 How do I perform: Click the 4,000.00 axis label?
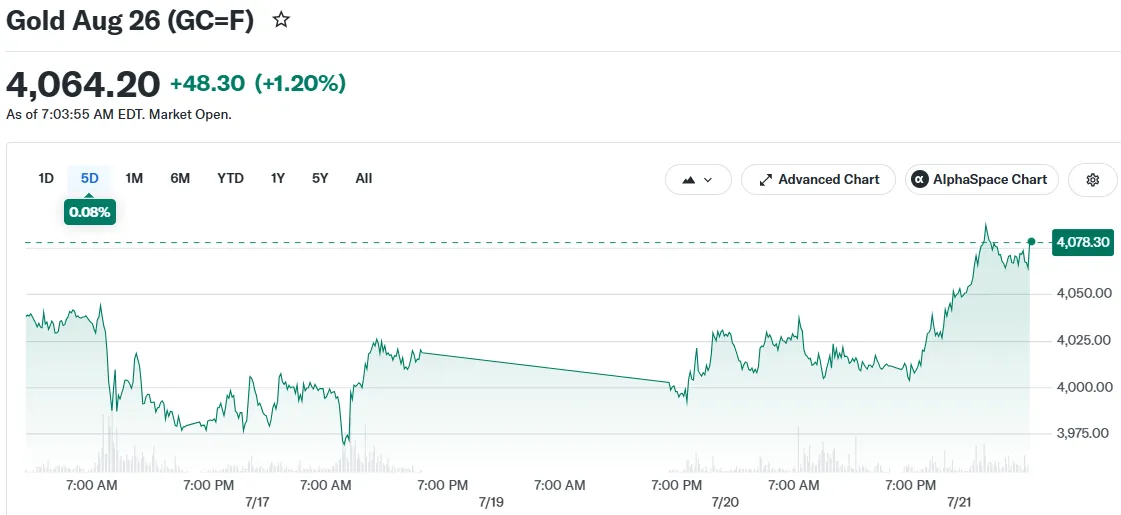(1084, 387)
